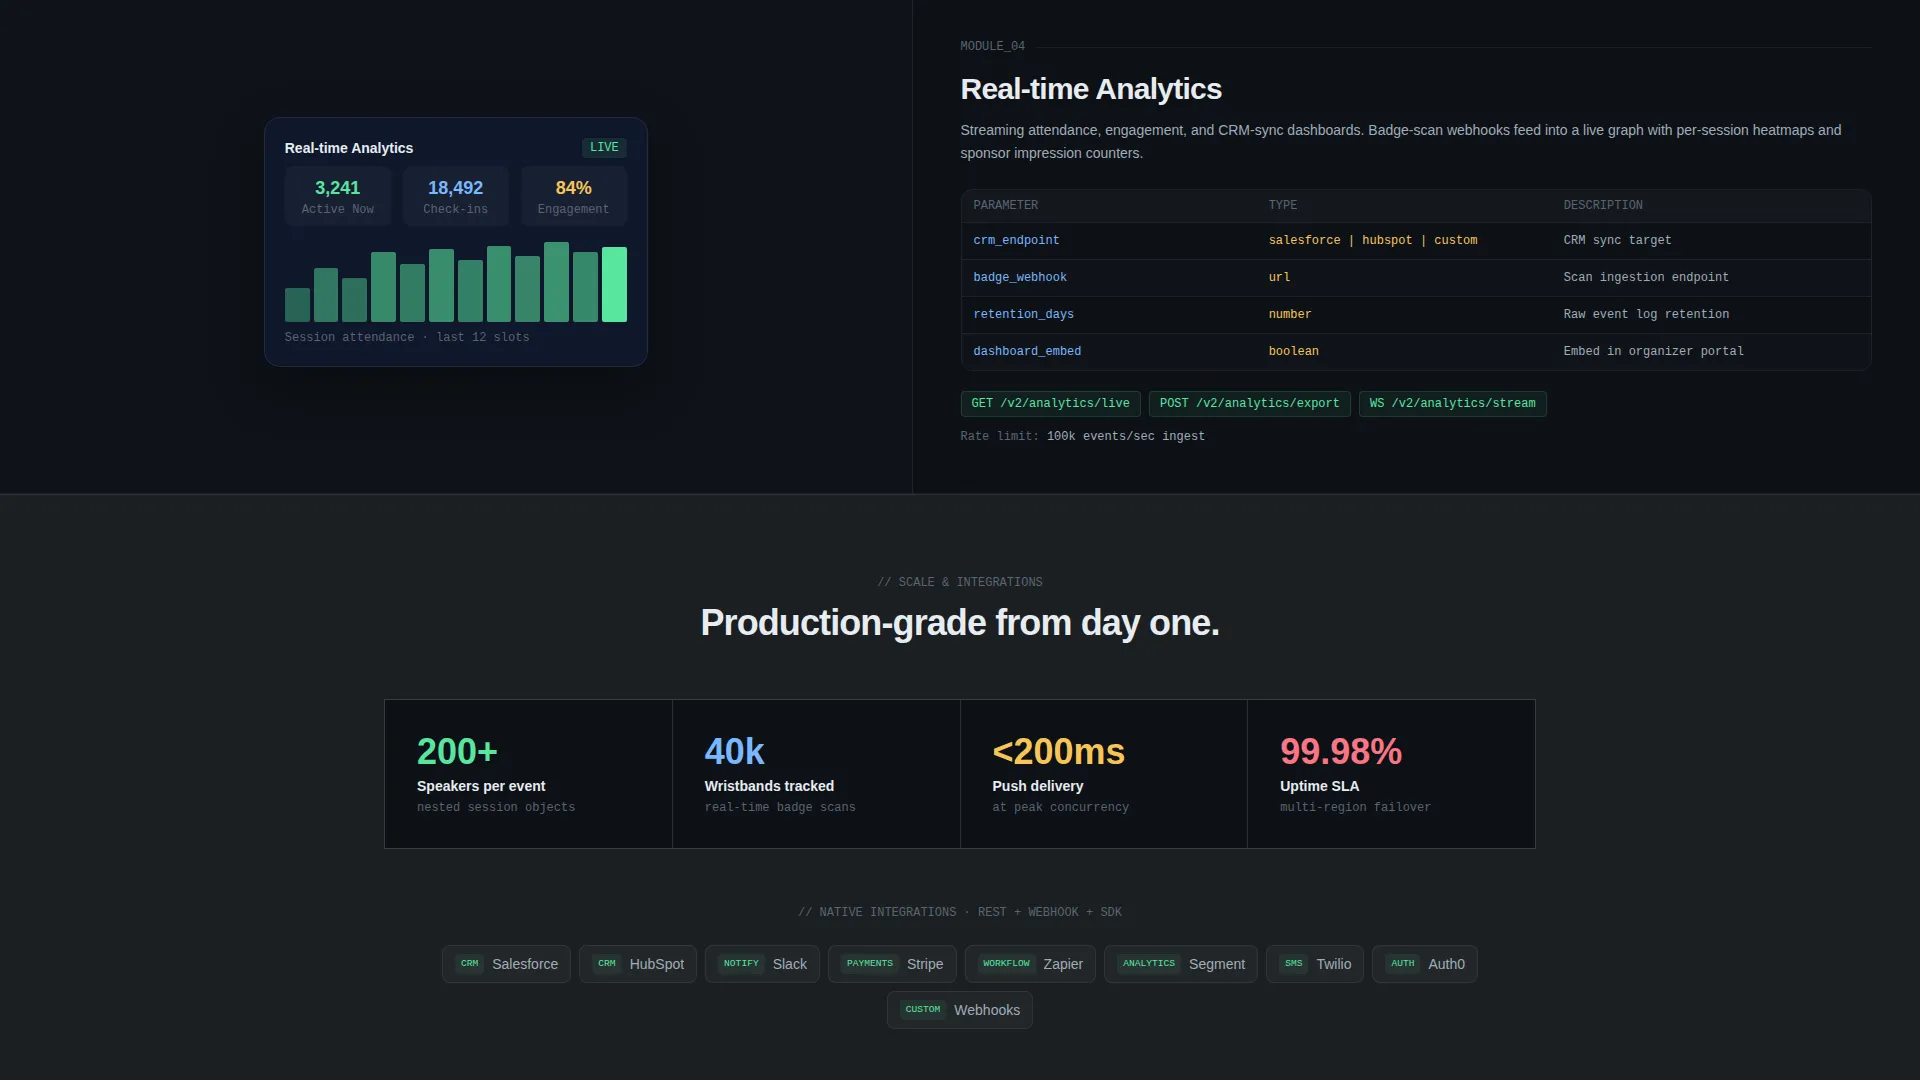Screen dimensions: 1920x1080
Task: Click the 40k Wristbands tracked stat card
Action: tap(816, 774)
